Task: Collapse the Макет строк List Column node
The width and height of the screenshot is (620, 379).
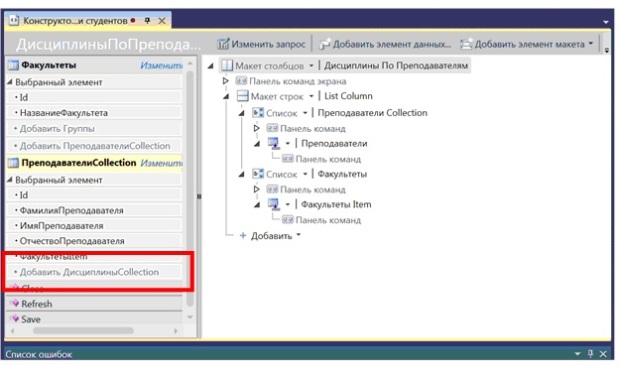Action: [226, 97]
